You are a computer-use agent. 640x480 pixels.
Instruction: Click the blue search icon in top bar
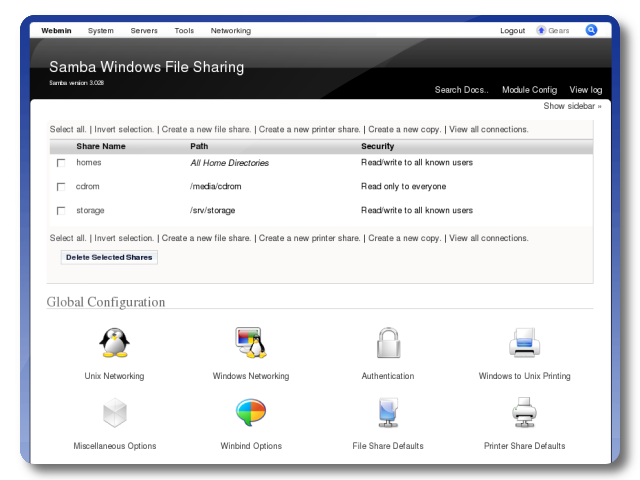pyautogui.click(x=591, y=30)
